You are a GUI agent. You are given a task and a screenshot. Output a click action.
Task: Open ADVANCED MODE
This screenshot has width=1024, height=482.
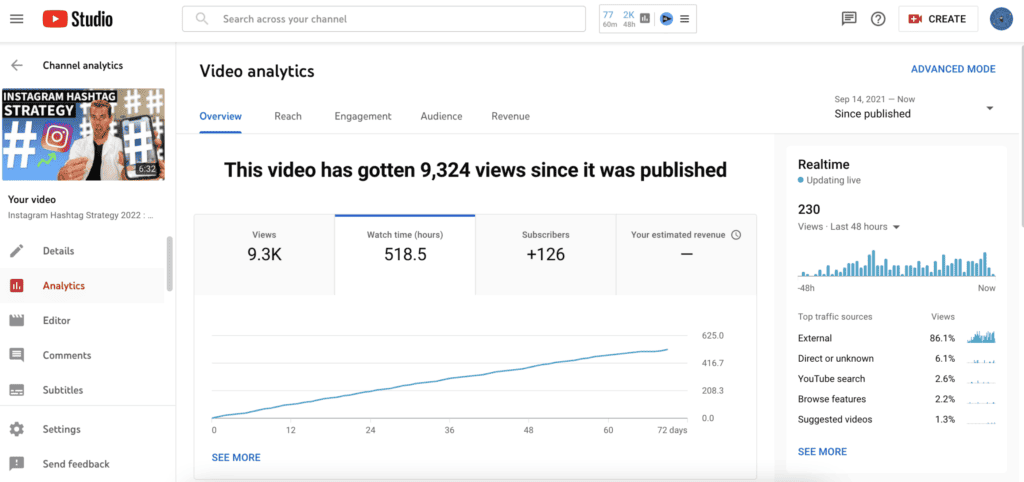tap(953, 69)
